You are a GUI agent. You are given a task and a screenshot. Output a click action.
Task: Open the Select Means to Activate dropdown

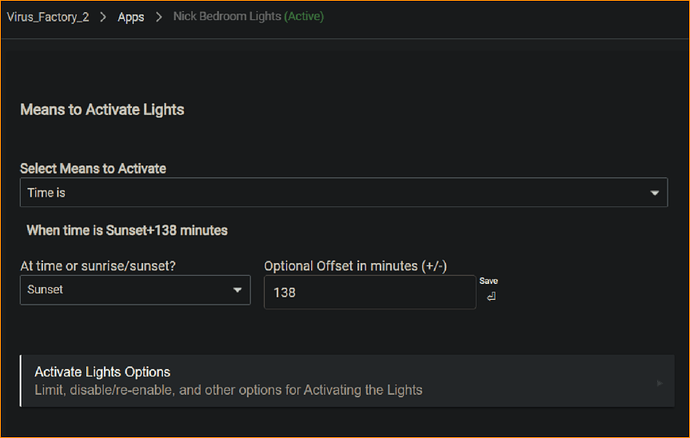[343, 192]
